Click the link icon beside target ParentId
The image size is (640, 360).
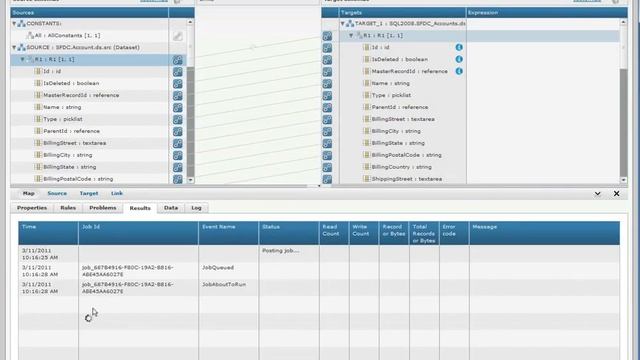click(x=327, y=108)
